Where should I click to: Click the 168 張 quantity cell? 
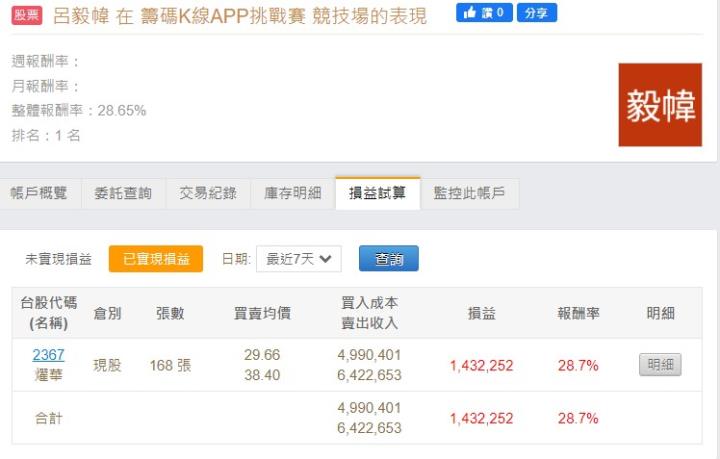point(170,365)
